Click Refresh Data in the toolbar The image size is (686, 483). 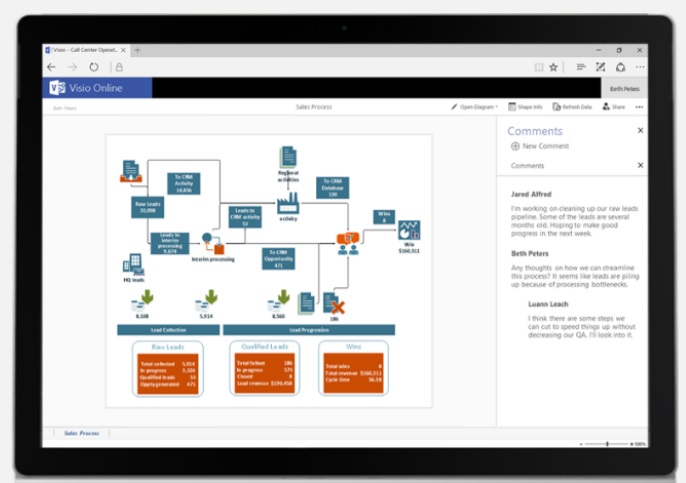pos(572,107)
